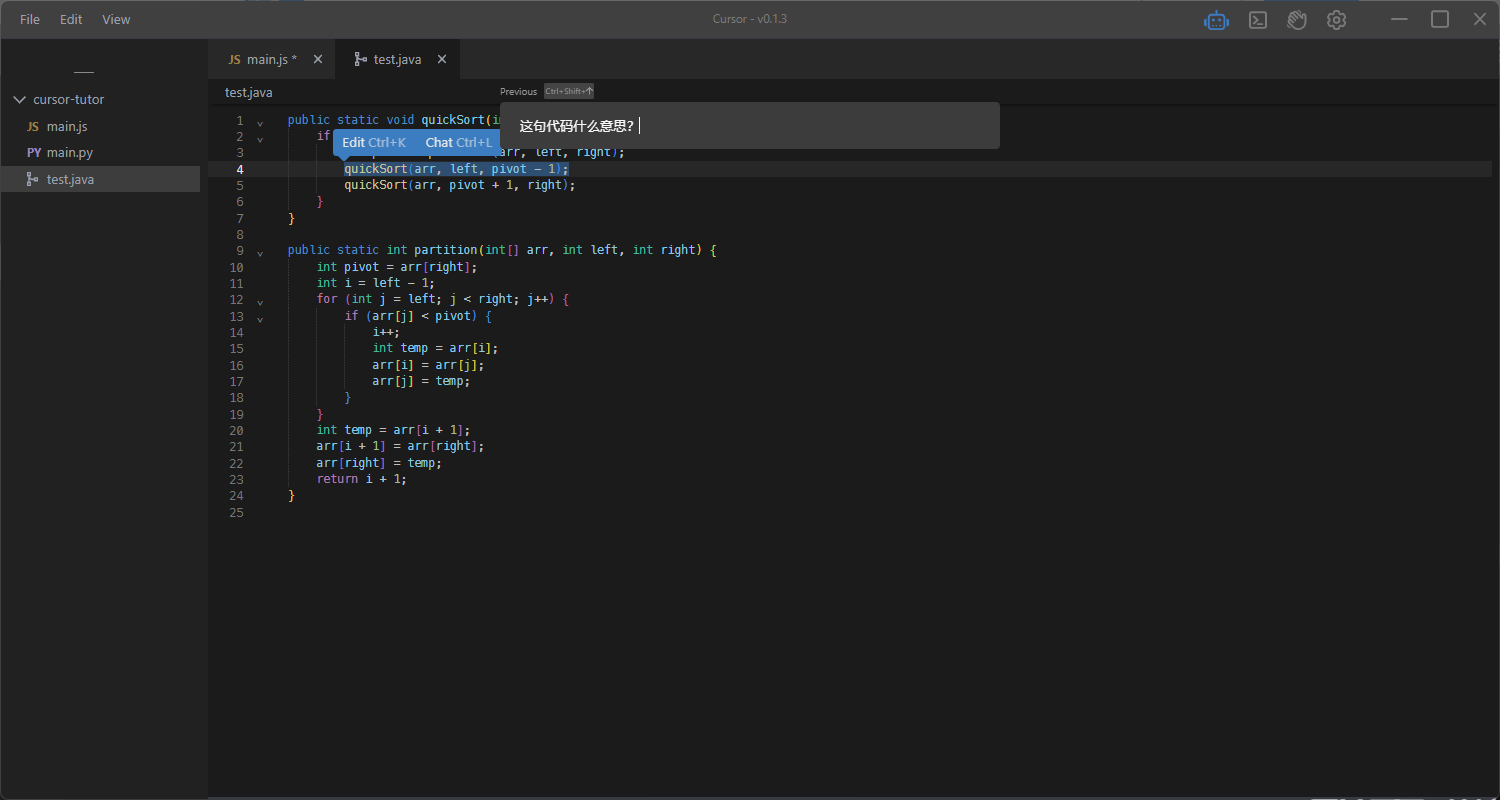The image size is (1500, 800).
Task: Open the File menu
Action: coord(30,19)
